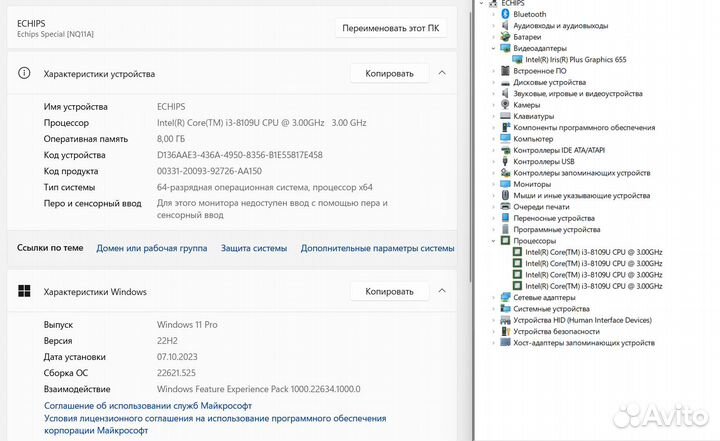
Task: Click the install date 07.10.2023
Action: pyautogui.click(x=177, y=356)
